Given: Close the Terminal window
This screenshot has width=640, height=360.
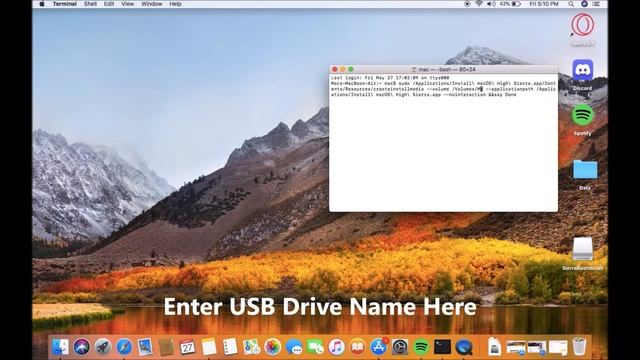Looking at the screenshot, I should point(335,69).
